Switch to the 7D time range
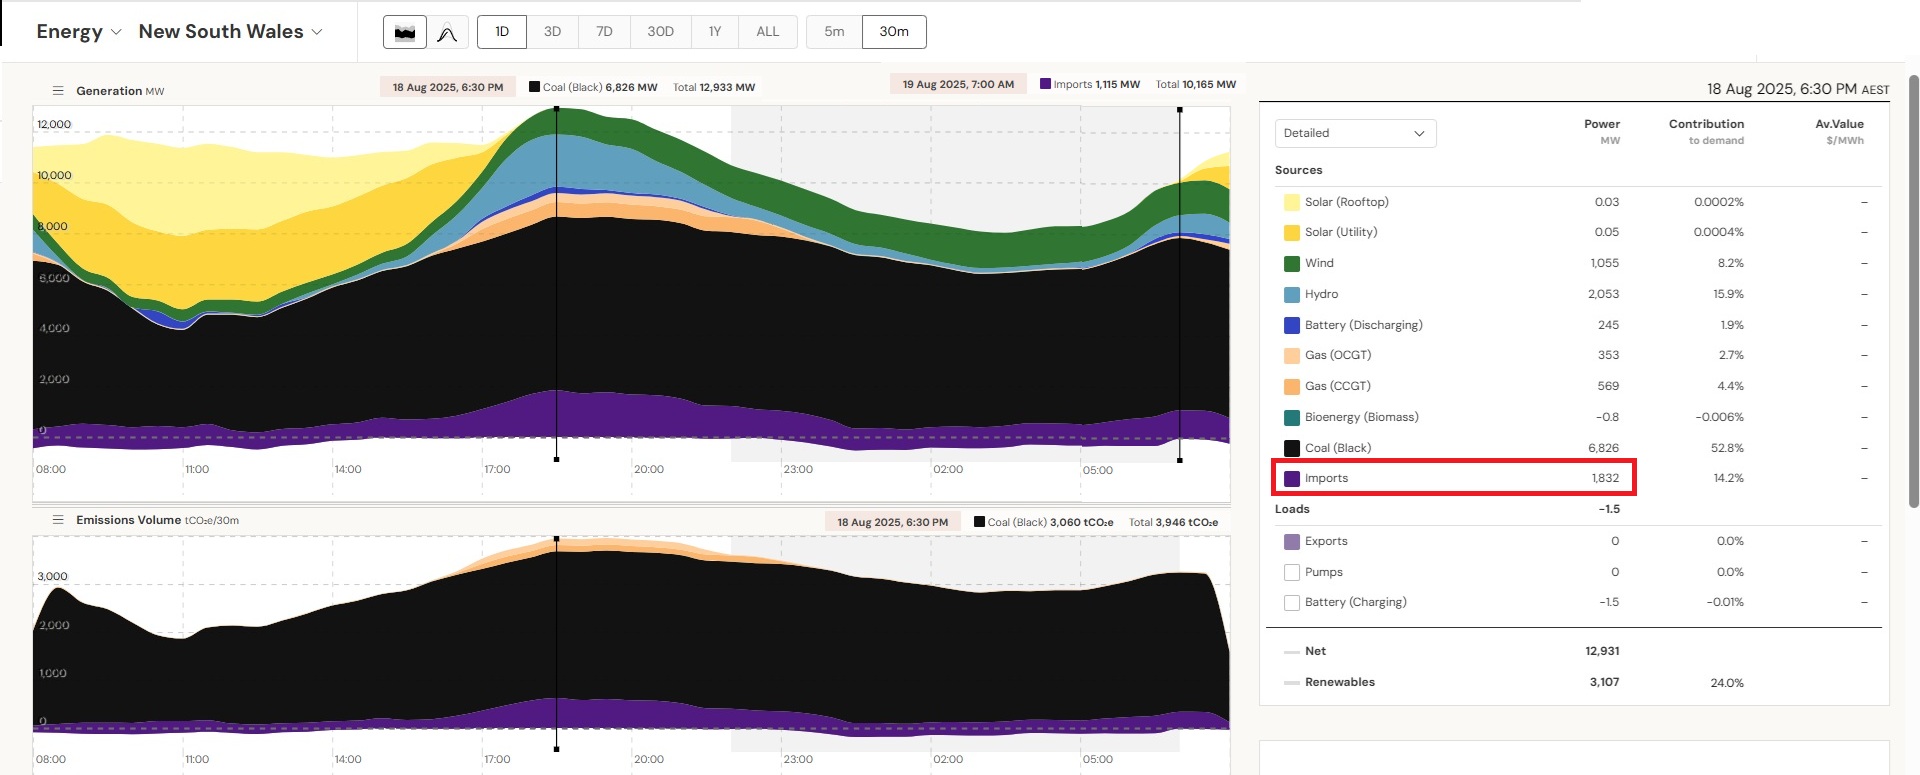This screenshot has width=1920, height=775. [x=604, y=32]
